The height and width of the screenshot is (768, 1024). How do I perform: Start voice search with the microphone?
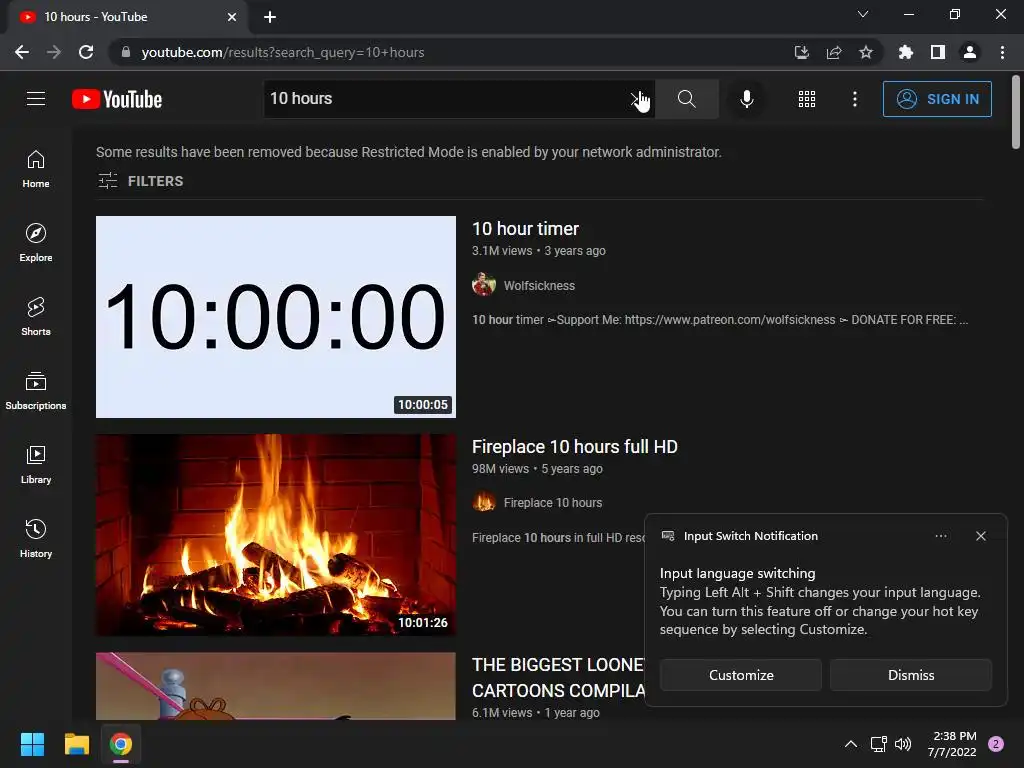coord(746,99)
